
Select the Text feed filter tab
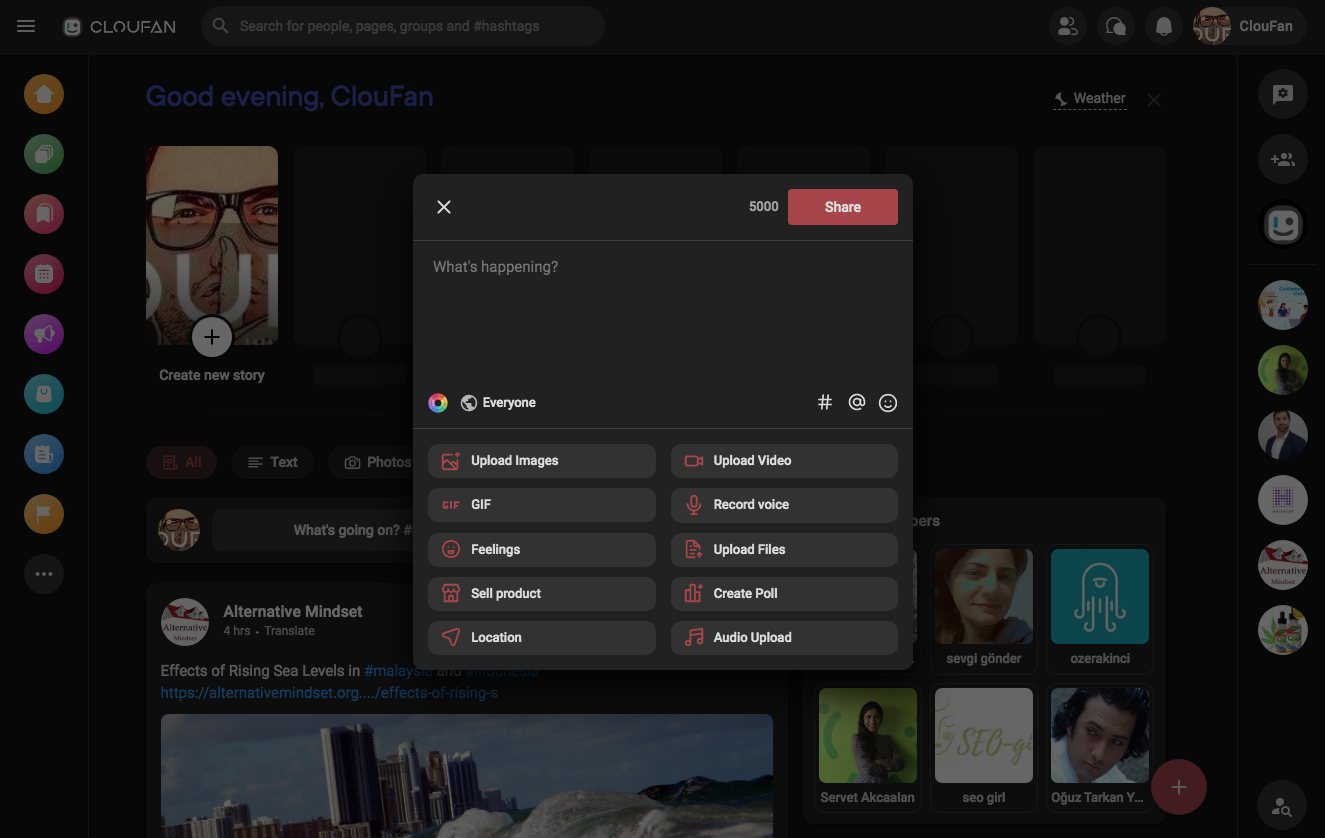[273, 462]
